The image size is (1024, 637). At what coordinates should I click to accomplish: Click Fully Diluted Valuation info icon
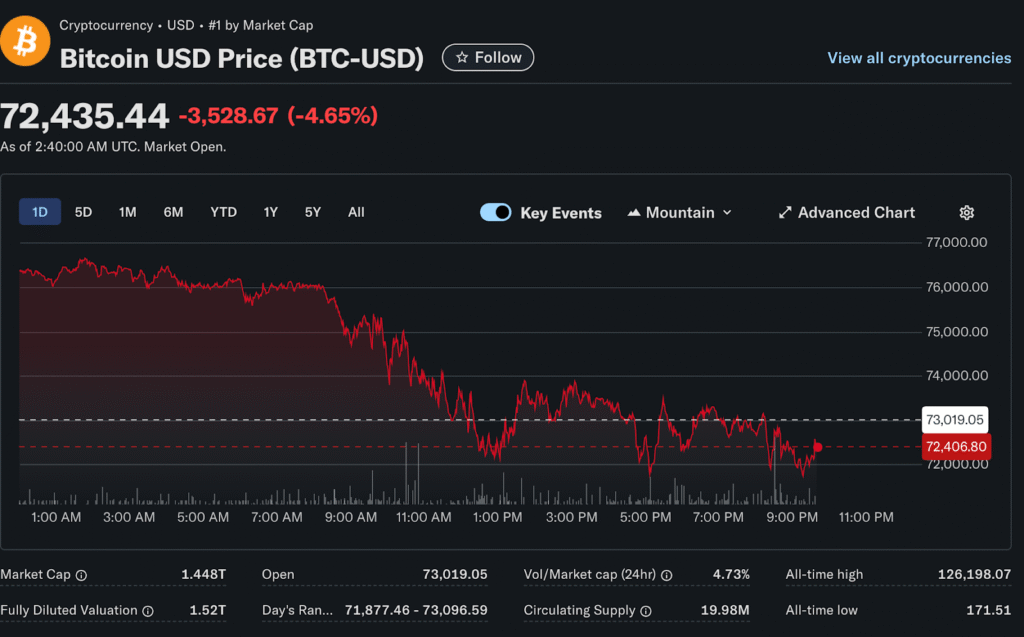147,611
